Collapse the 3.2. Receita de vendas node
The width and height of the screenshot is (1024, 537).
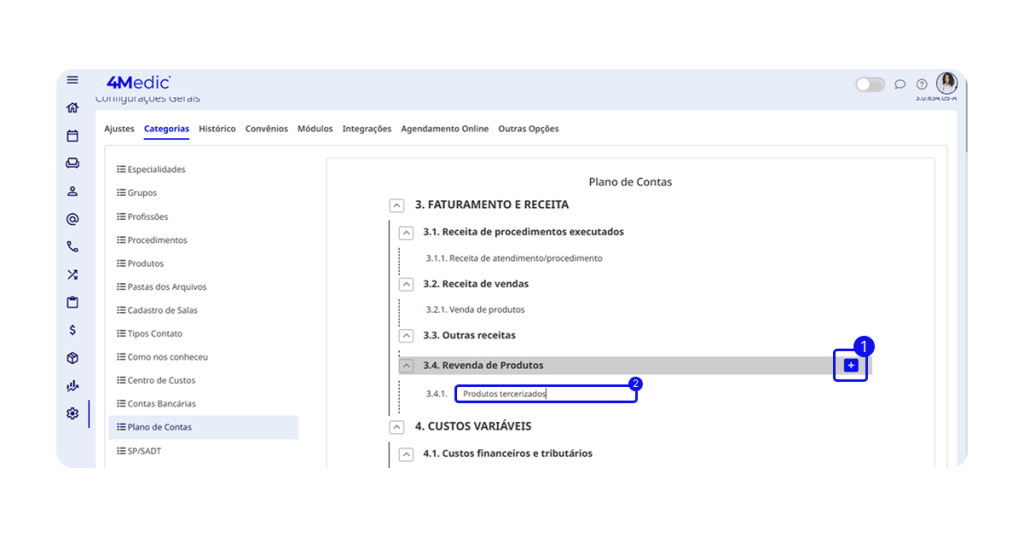coord(406,284)
